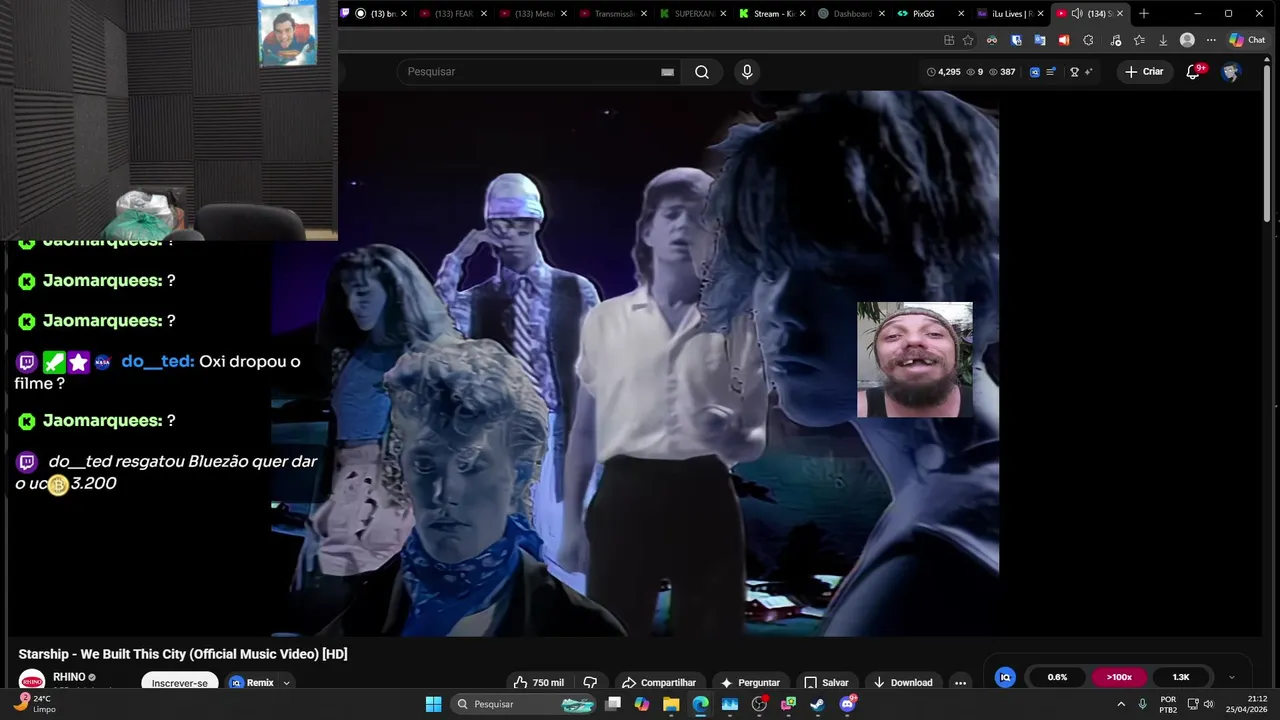Click the >100x stat pill
1280x720 pixels.
click(x=1119, y=677)
